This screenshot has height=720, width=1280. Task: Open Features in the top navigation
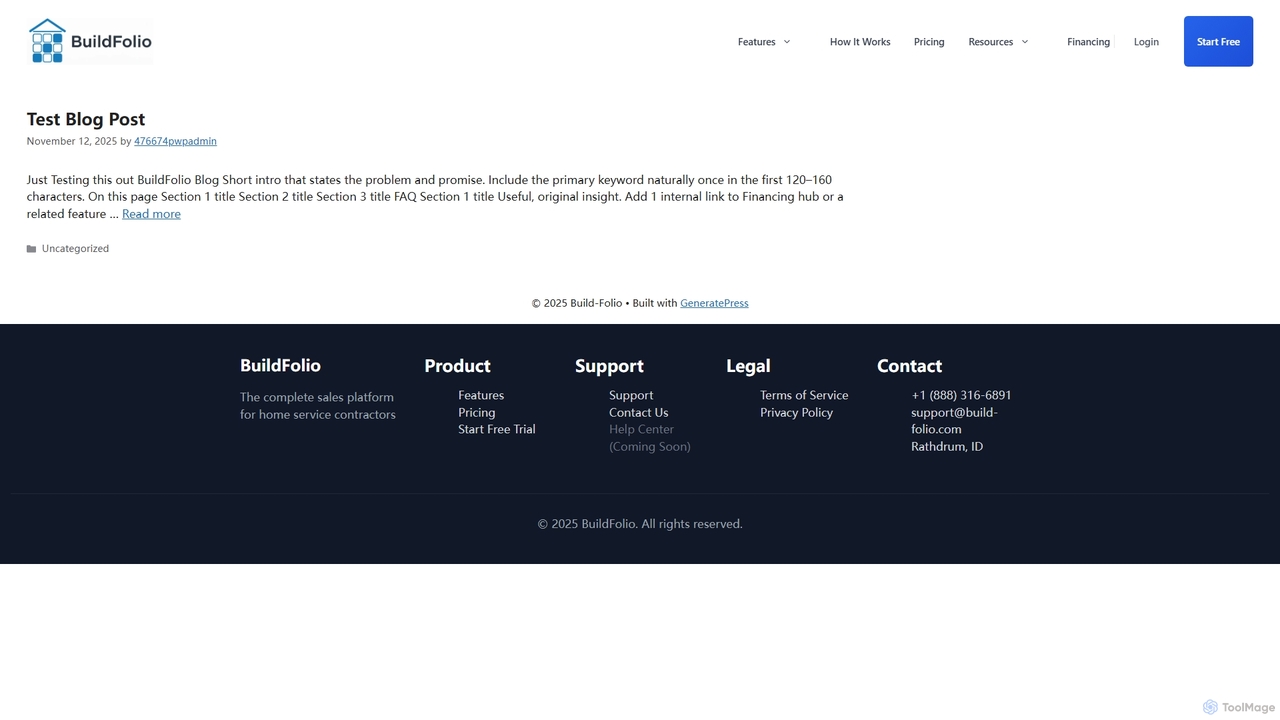[x=756, y=42]
